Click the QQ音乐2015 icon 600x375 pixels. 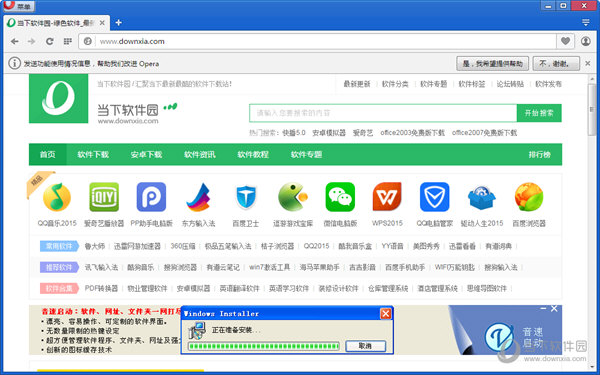(x=57, y=197)
